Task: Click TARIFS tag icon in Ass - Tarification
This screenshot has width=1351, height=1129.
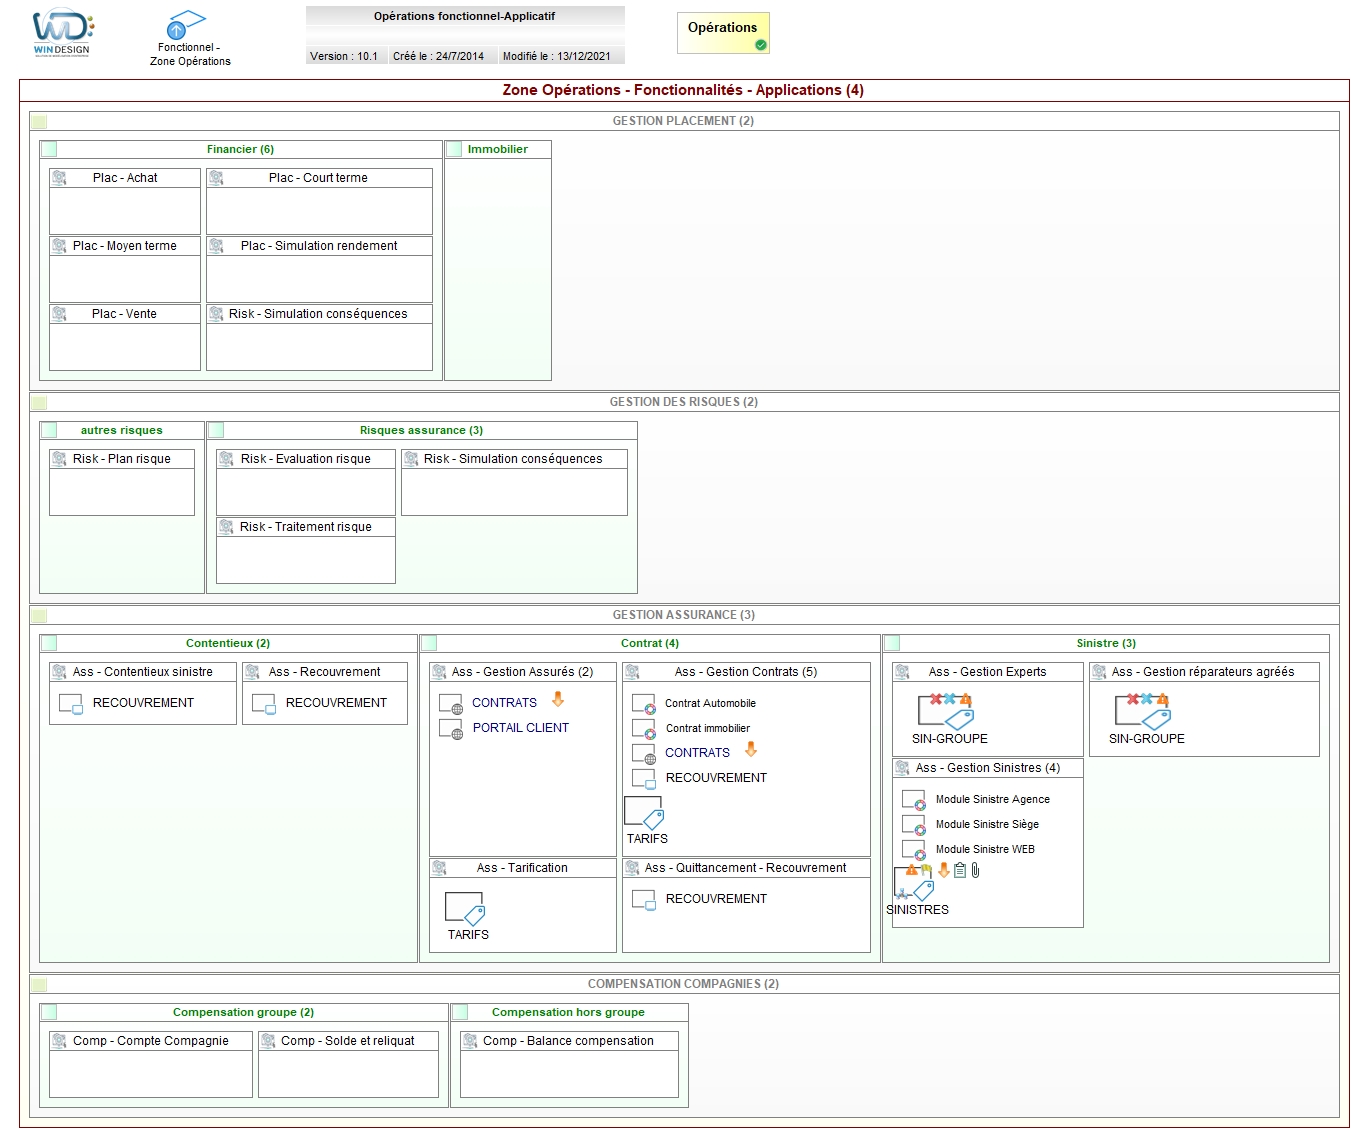Action: pos(465,909)
